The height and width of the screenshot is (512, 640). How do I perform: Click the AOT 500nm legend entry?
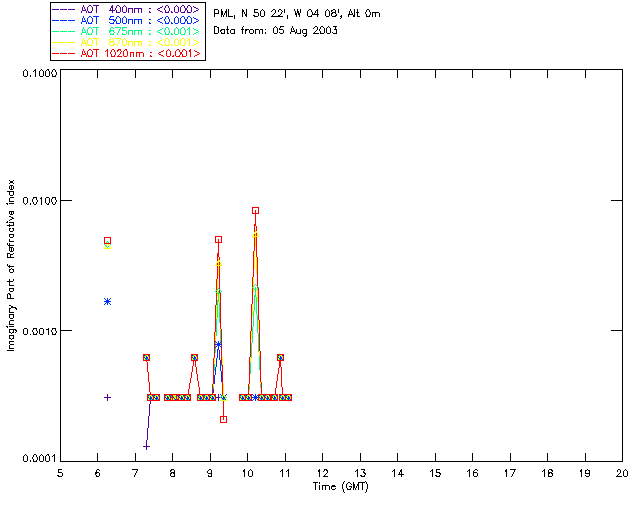[x=127, y=20]
